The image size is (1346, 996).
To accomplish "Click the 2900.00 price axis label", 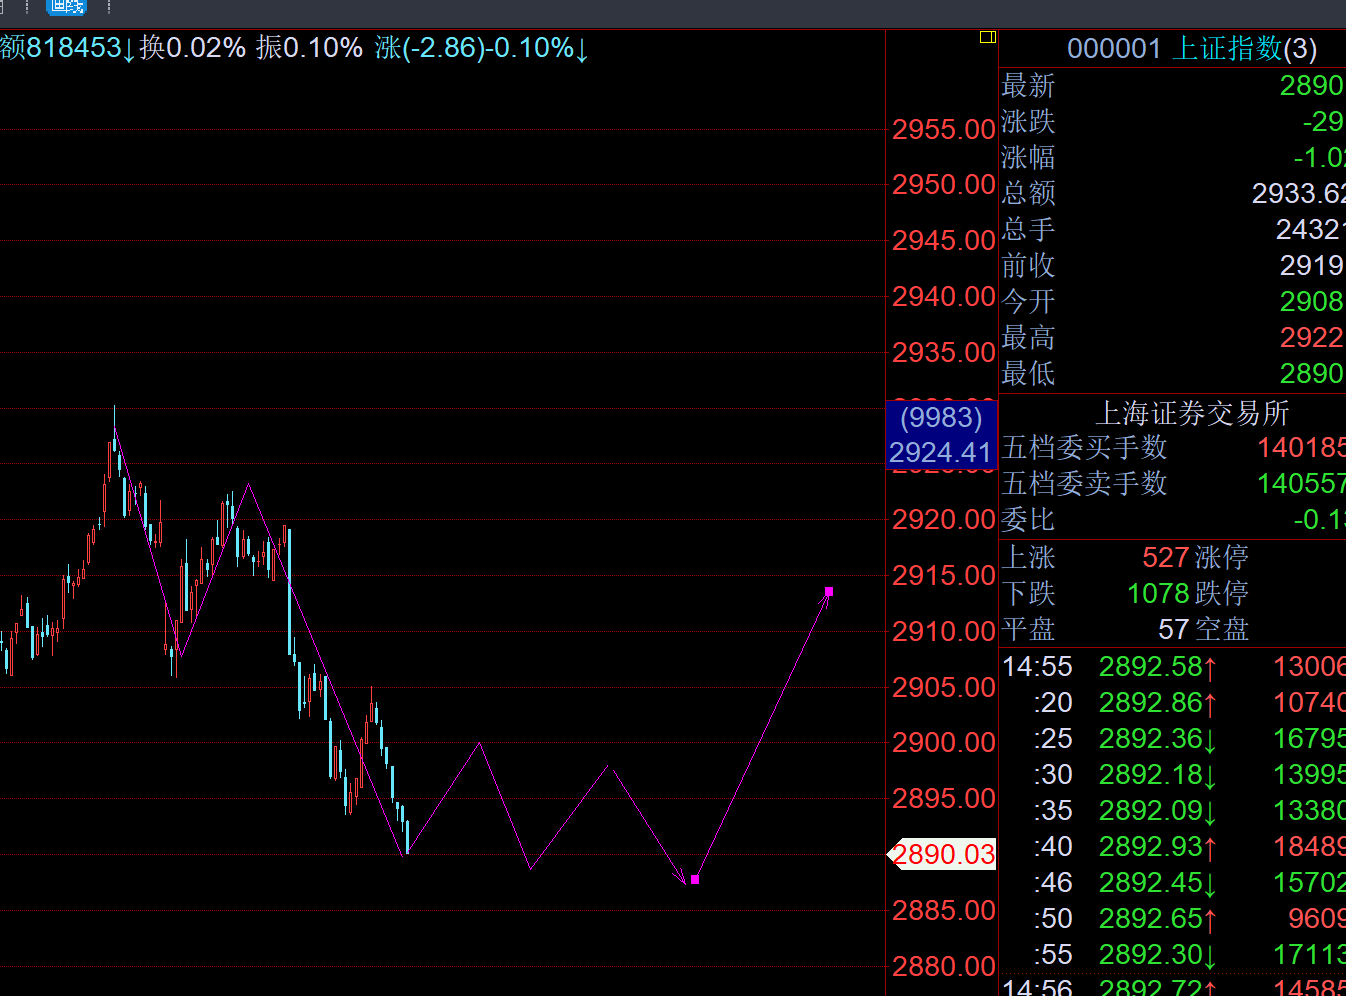I will click(944, 742).
